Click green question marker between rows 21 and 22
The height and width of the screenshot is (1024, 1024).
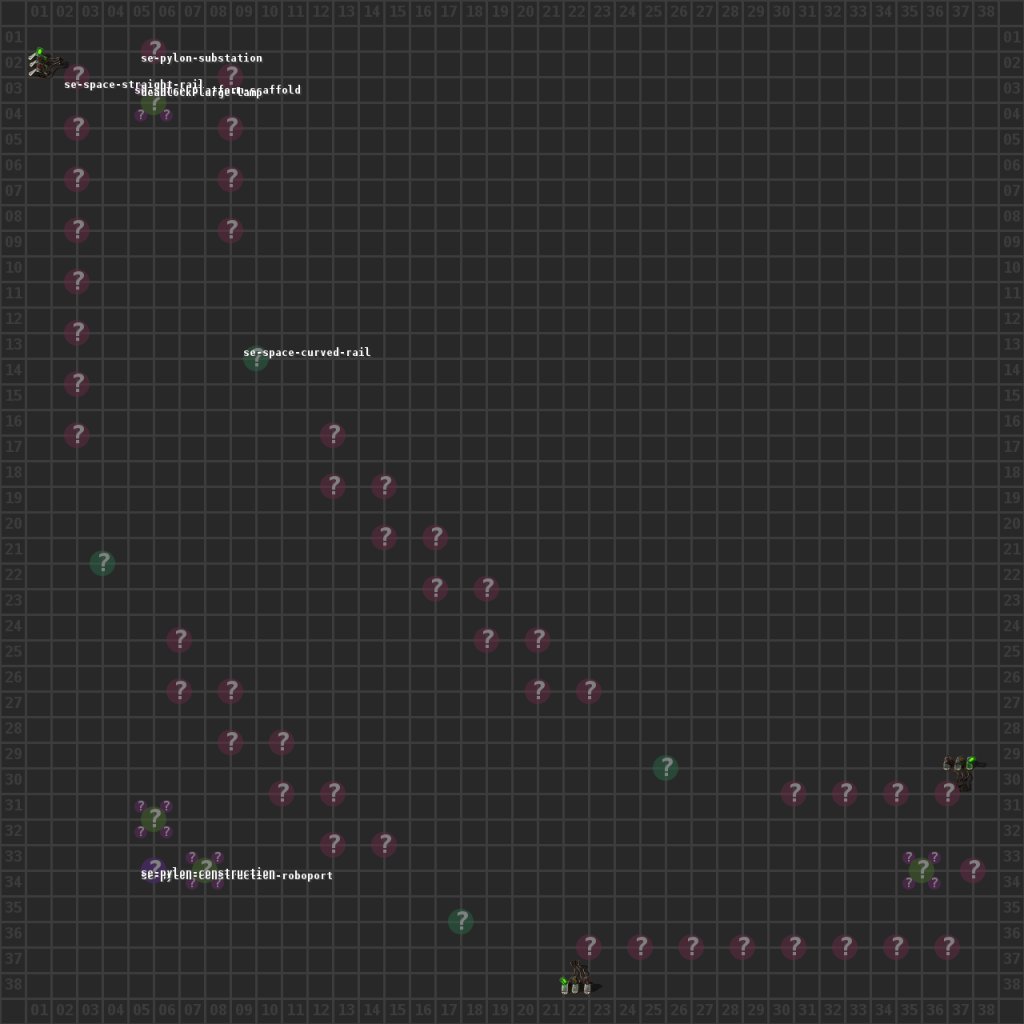103,563
